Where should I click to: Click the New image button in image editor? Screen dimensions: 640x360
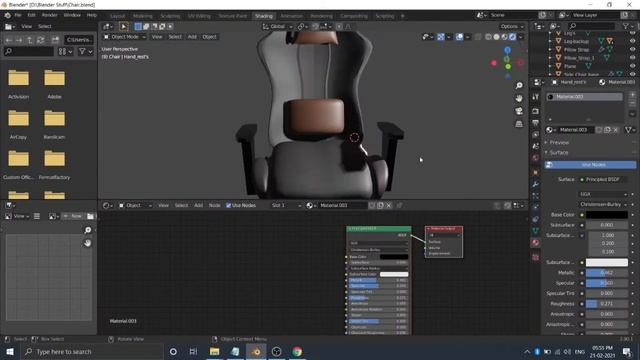click(x=73, y=216)
